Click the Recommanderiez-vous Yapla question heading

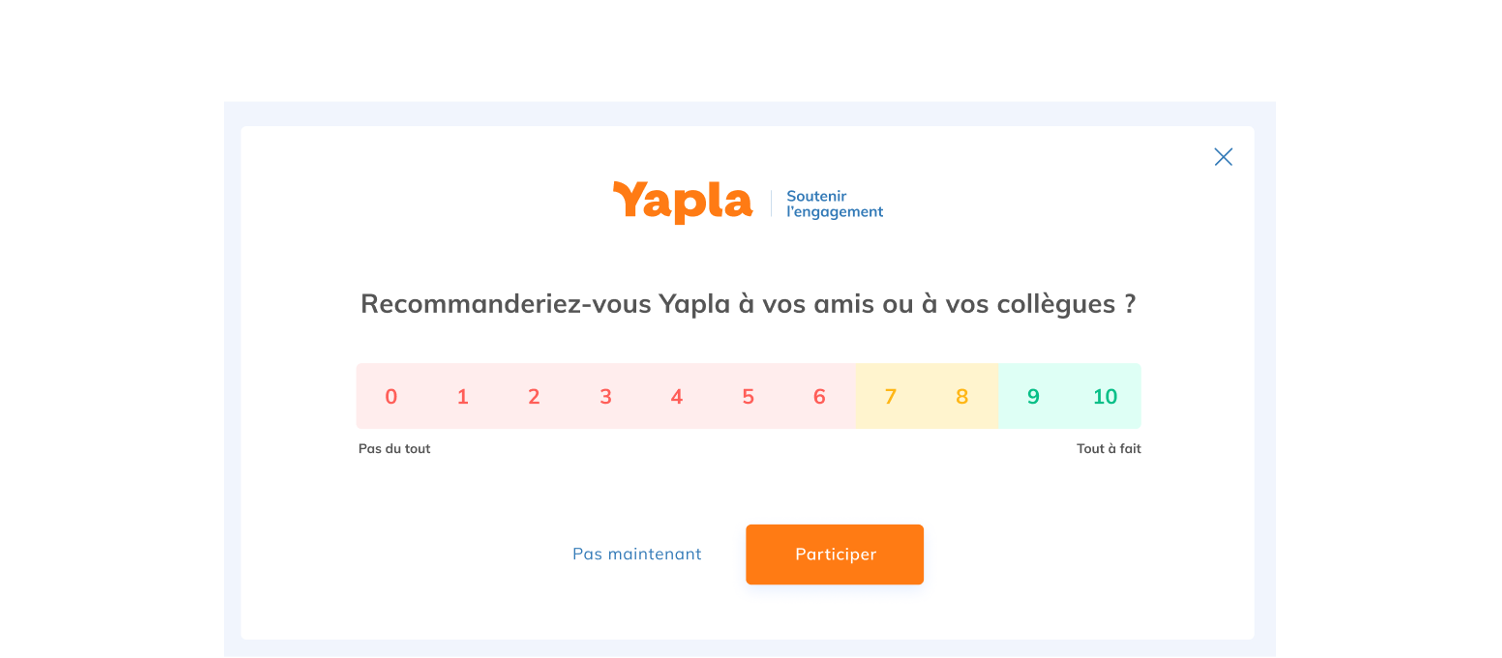pos(748,303)
